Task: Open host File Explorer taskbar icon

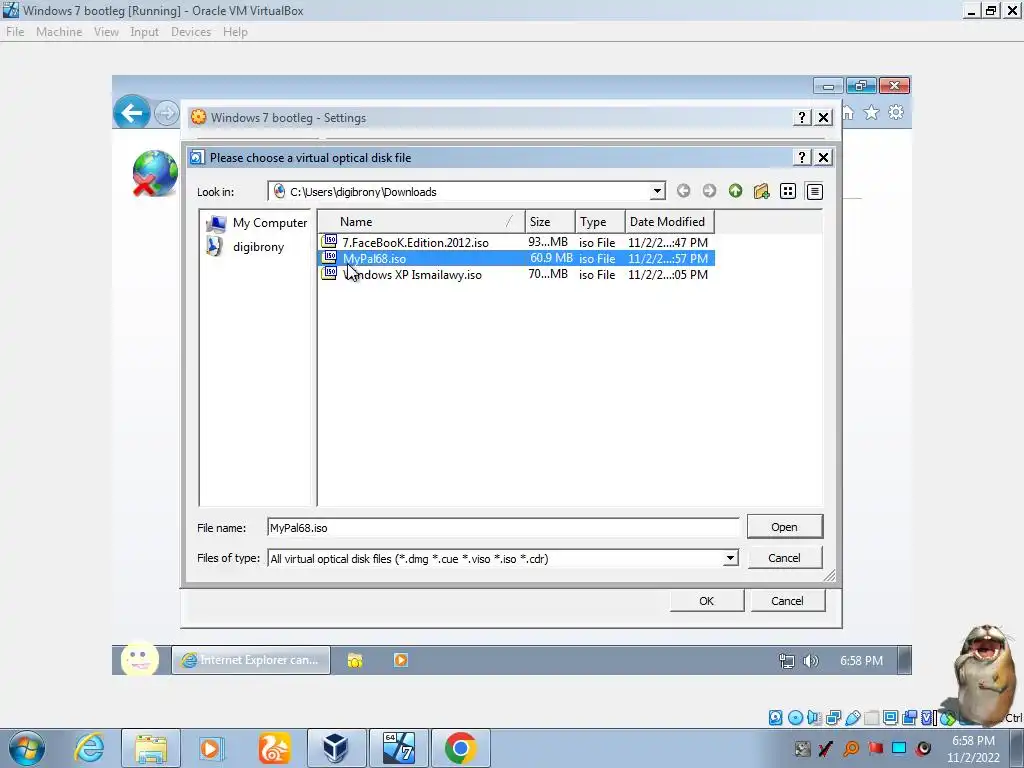Action: coord(151,748)
